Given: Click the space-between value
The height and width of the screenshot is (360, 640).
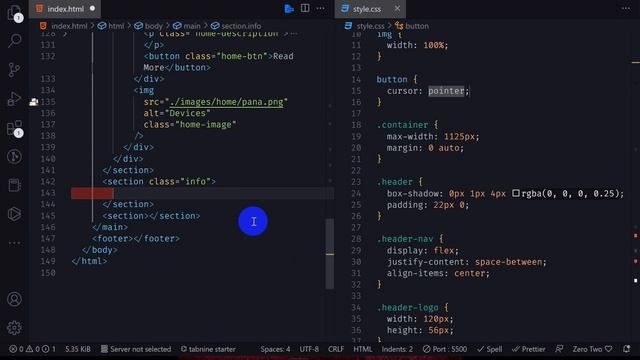Looking at the screenshot, I should (x=508, y=262).
